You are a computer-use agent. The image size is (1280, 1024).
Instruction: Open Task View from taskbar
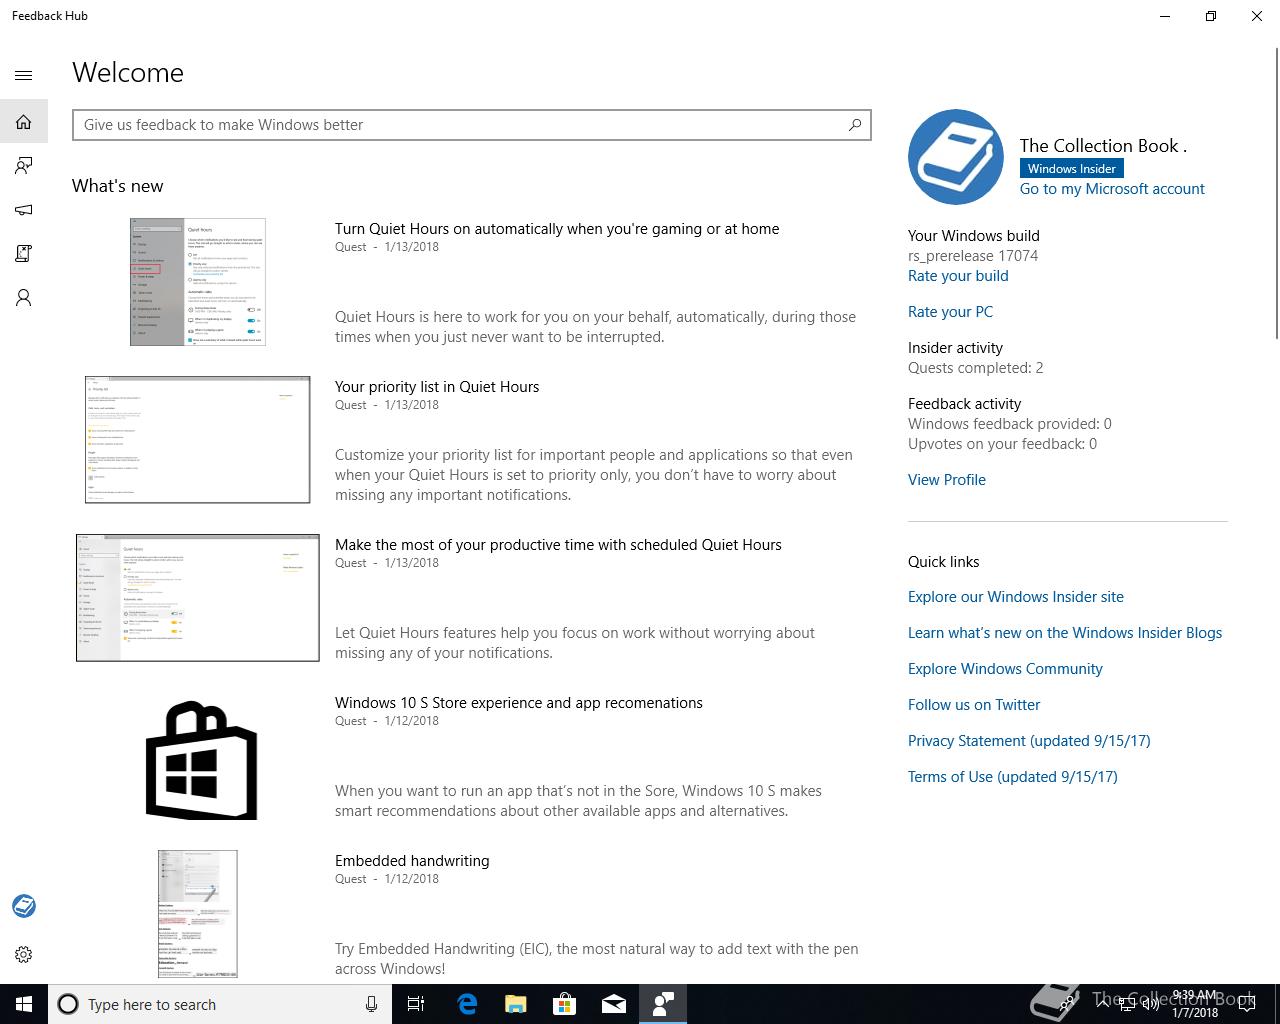coord(416,1004)
